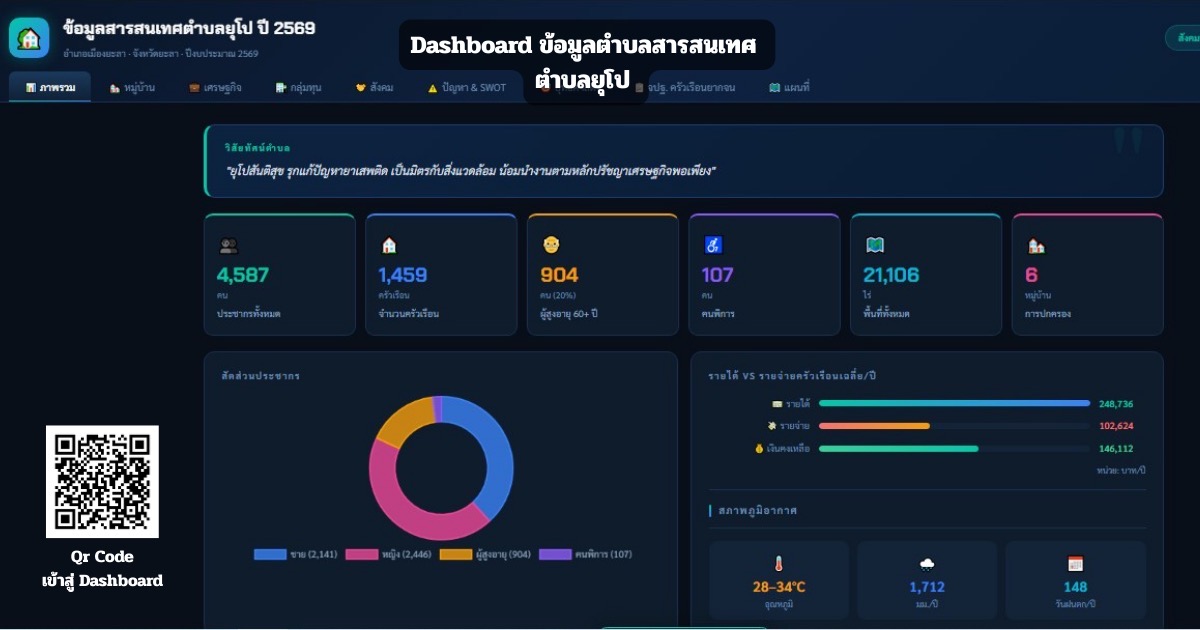This screenshot has height=630, width=1200.
Task: Click the thermometer icon in the weather section
Action: point(779,564)
